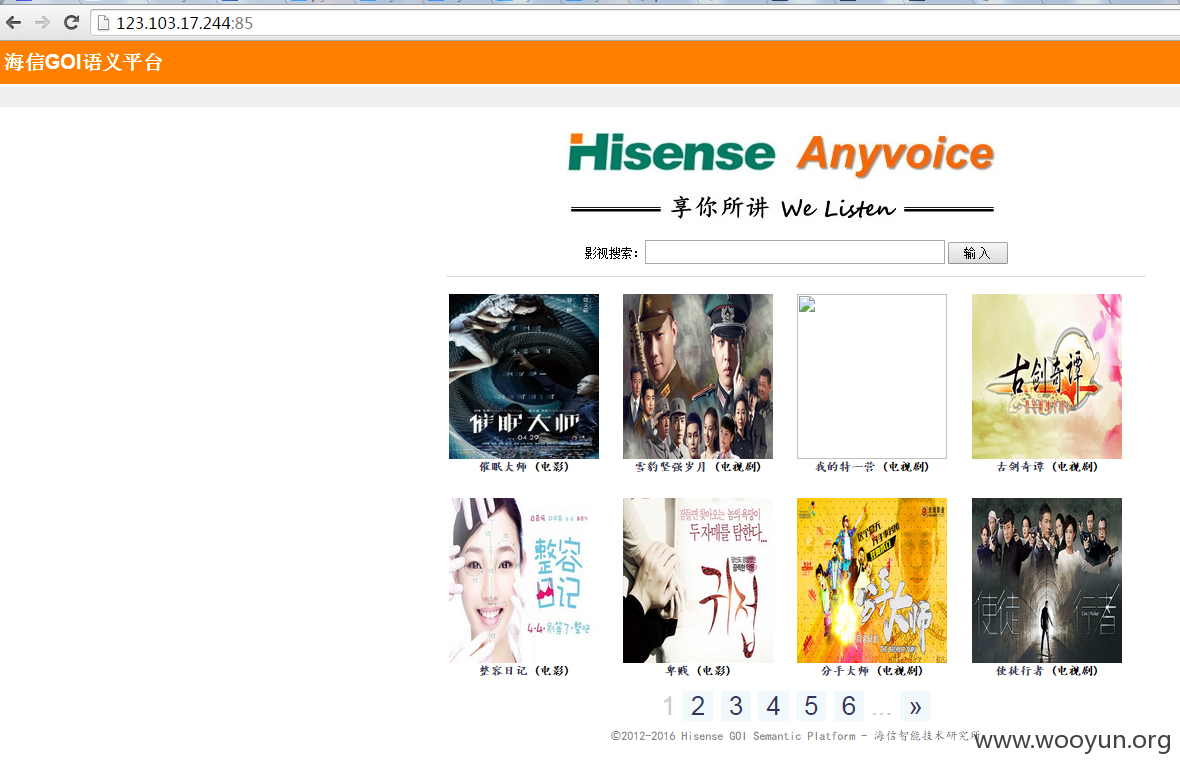Open 雪豹坚强岁月 TV series poster
Image resolution: width=1180 pixels, height=769 pixels.
(698, 376)
